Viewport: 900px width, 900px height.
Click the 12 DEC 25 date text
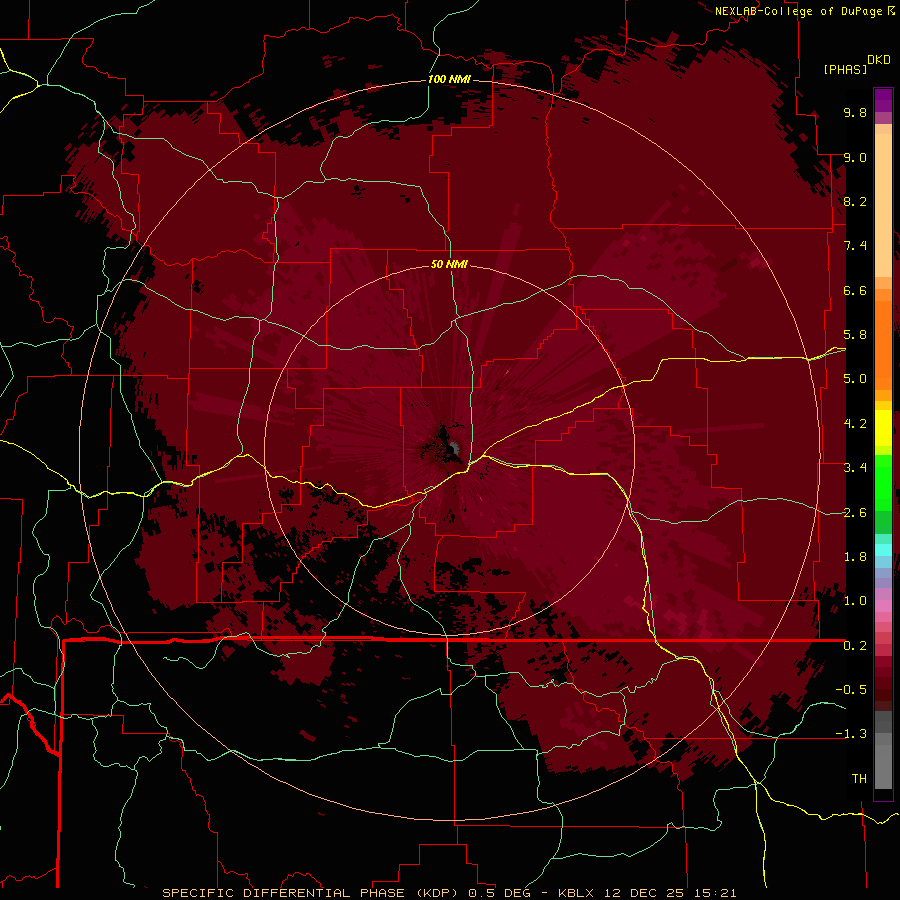point(645,893)
